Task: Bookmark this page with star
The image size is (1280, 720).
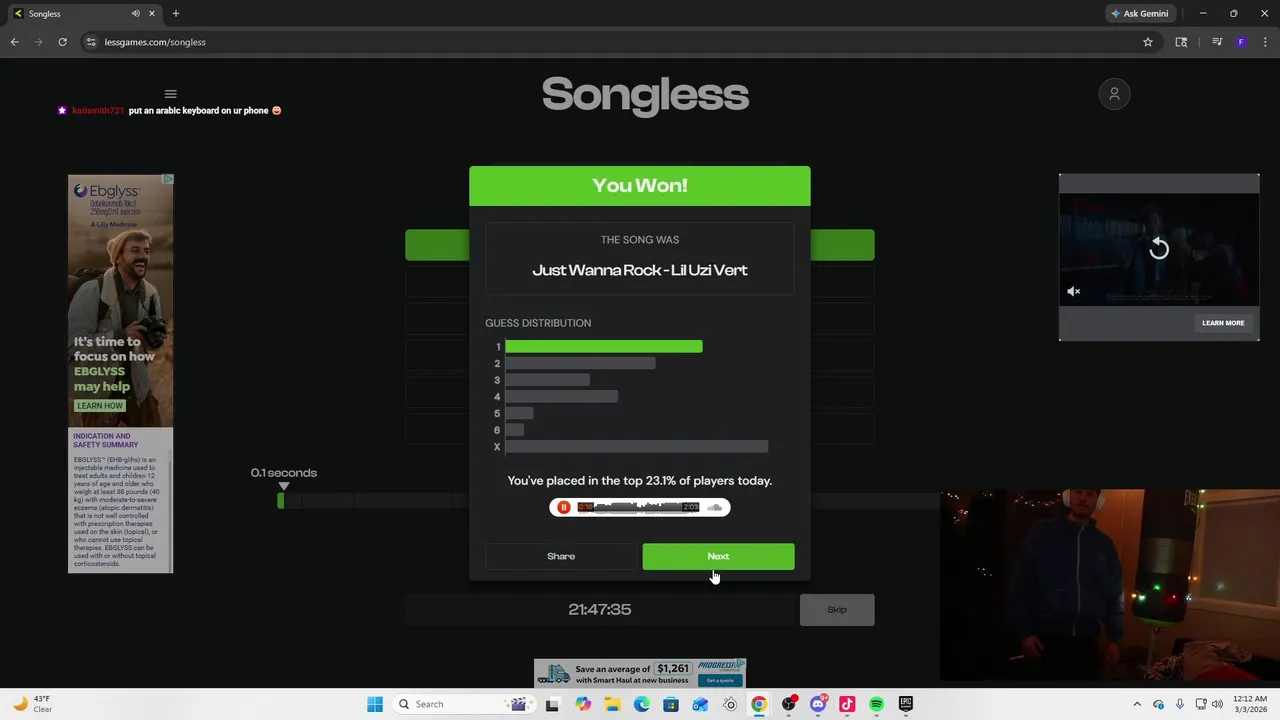Action: [1148, 42]
